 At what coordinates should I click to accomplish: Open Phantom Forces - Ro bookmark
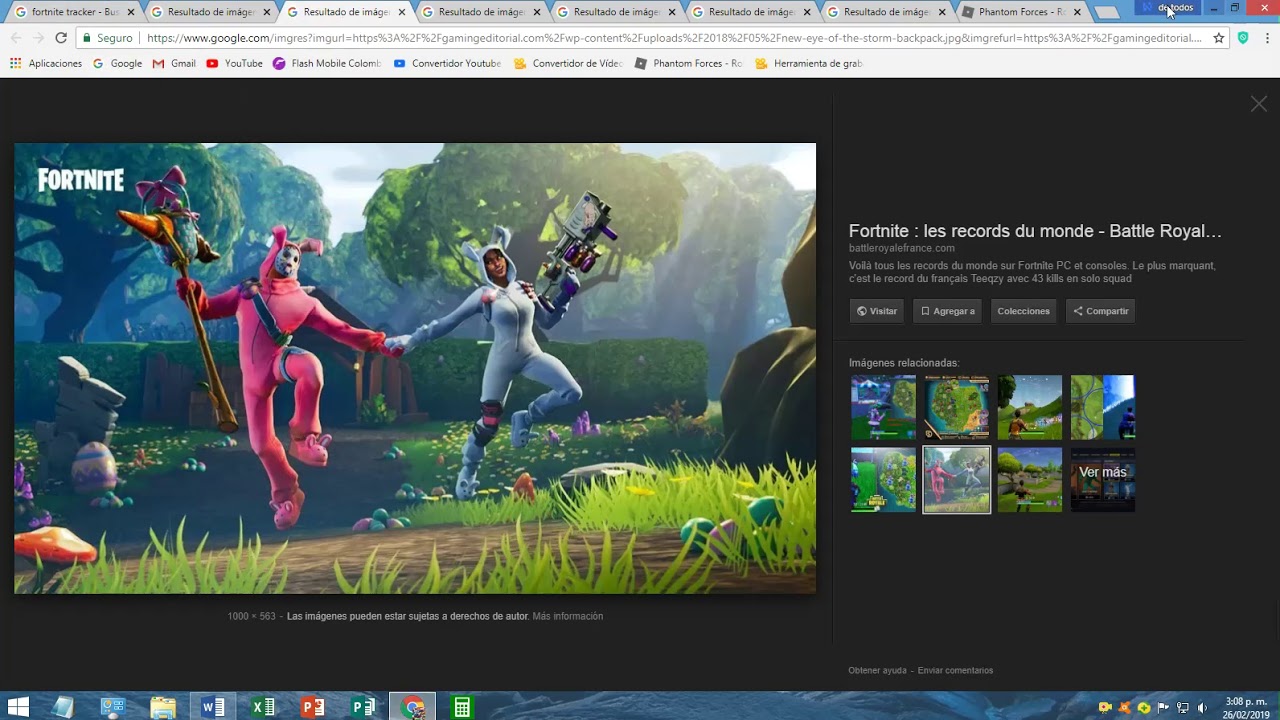click(x=689, y=63)
